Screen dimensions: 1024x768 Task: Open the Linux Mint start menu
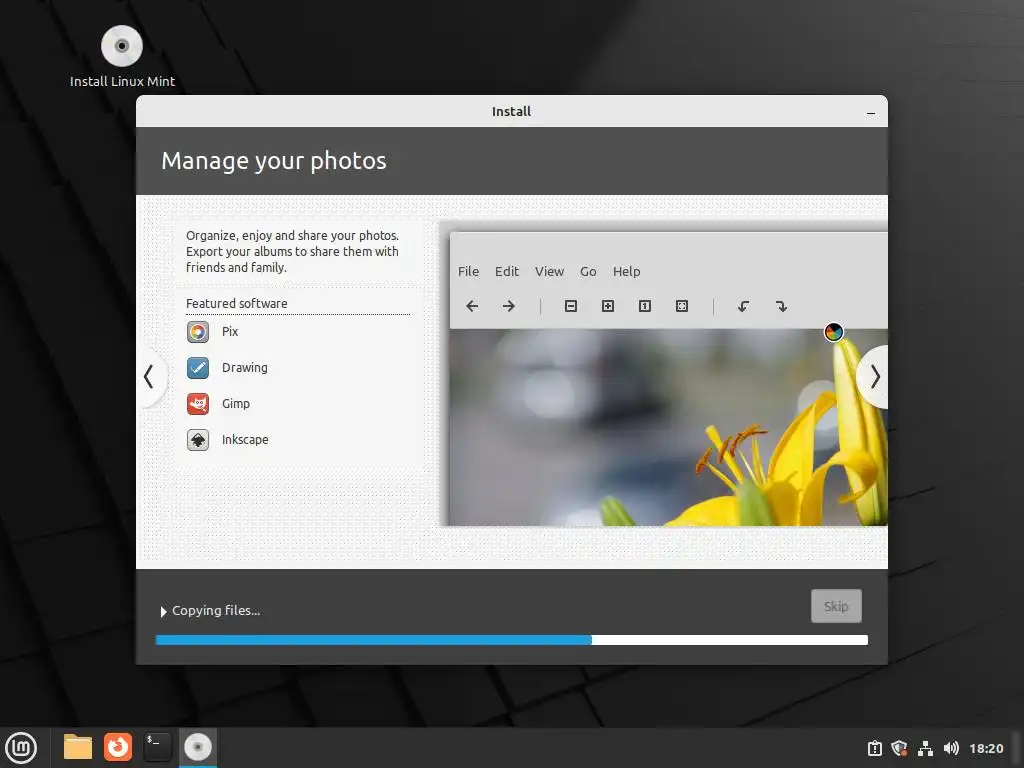click(21, 748)
